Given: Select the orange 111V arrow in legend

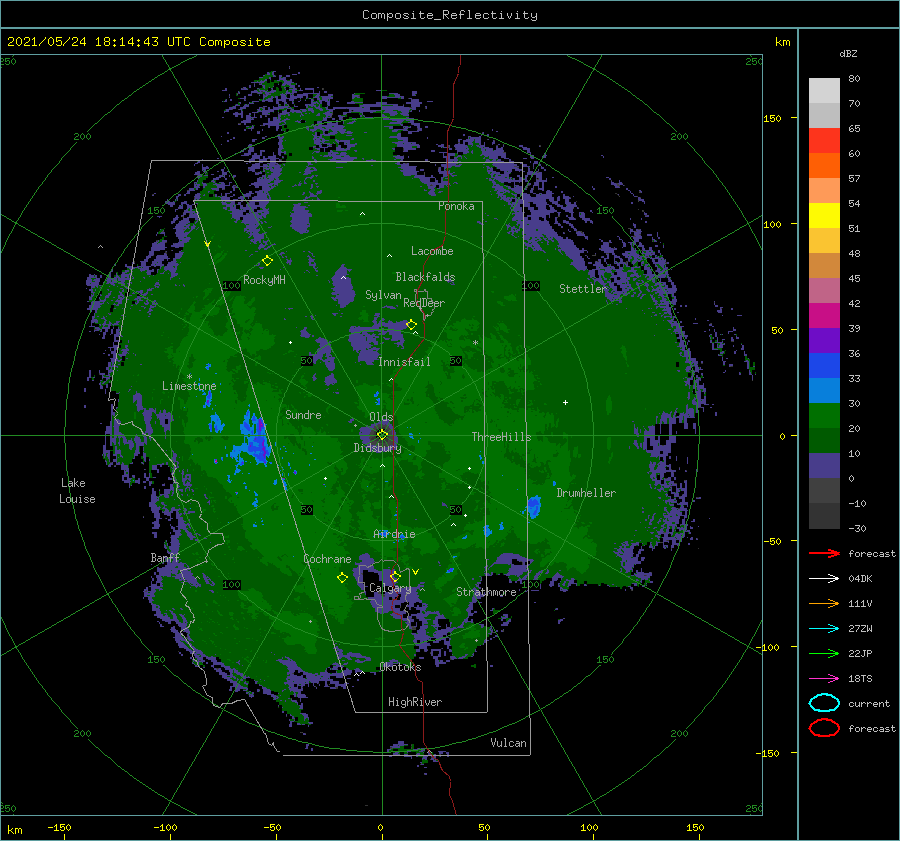Looking at the screenshot, I should click(824, 603).
